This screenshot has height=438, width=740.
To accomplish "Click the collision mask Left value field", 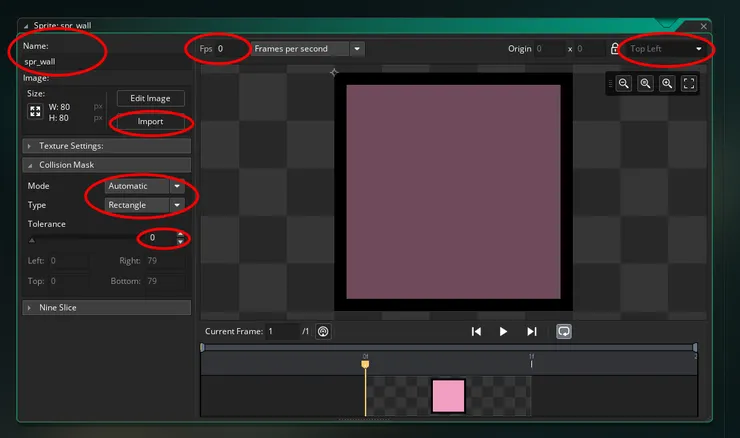I will (x=68, y=261).
